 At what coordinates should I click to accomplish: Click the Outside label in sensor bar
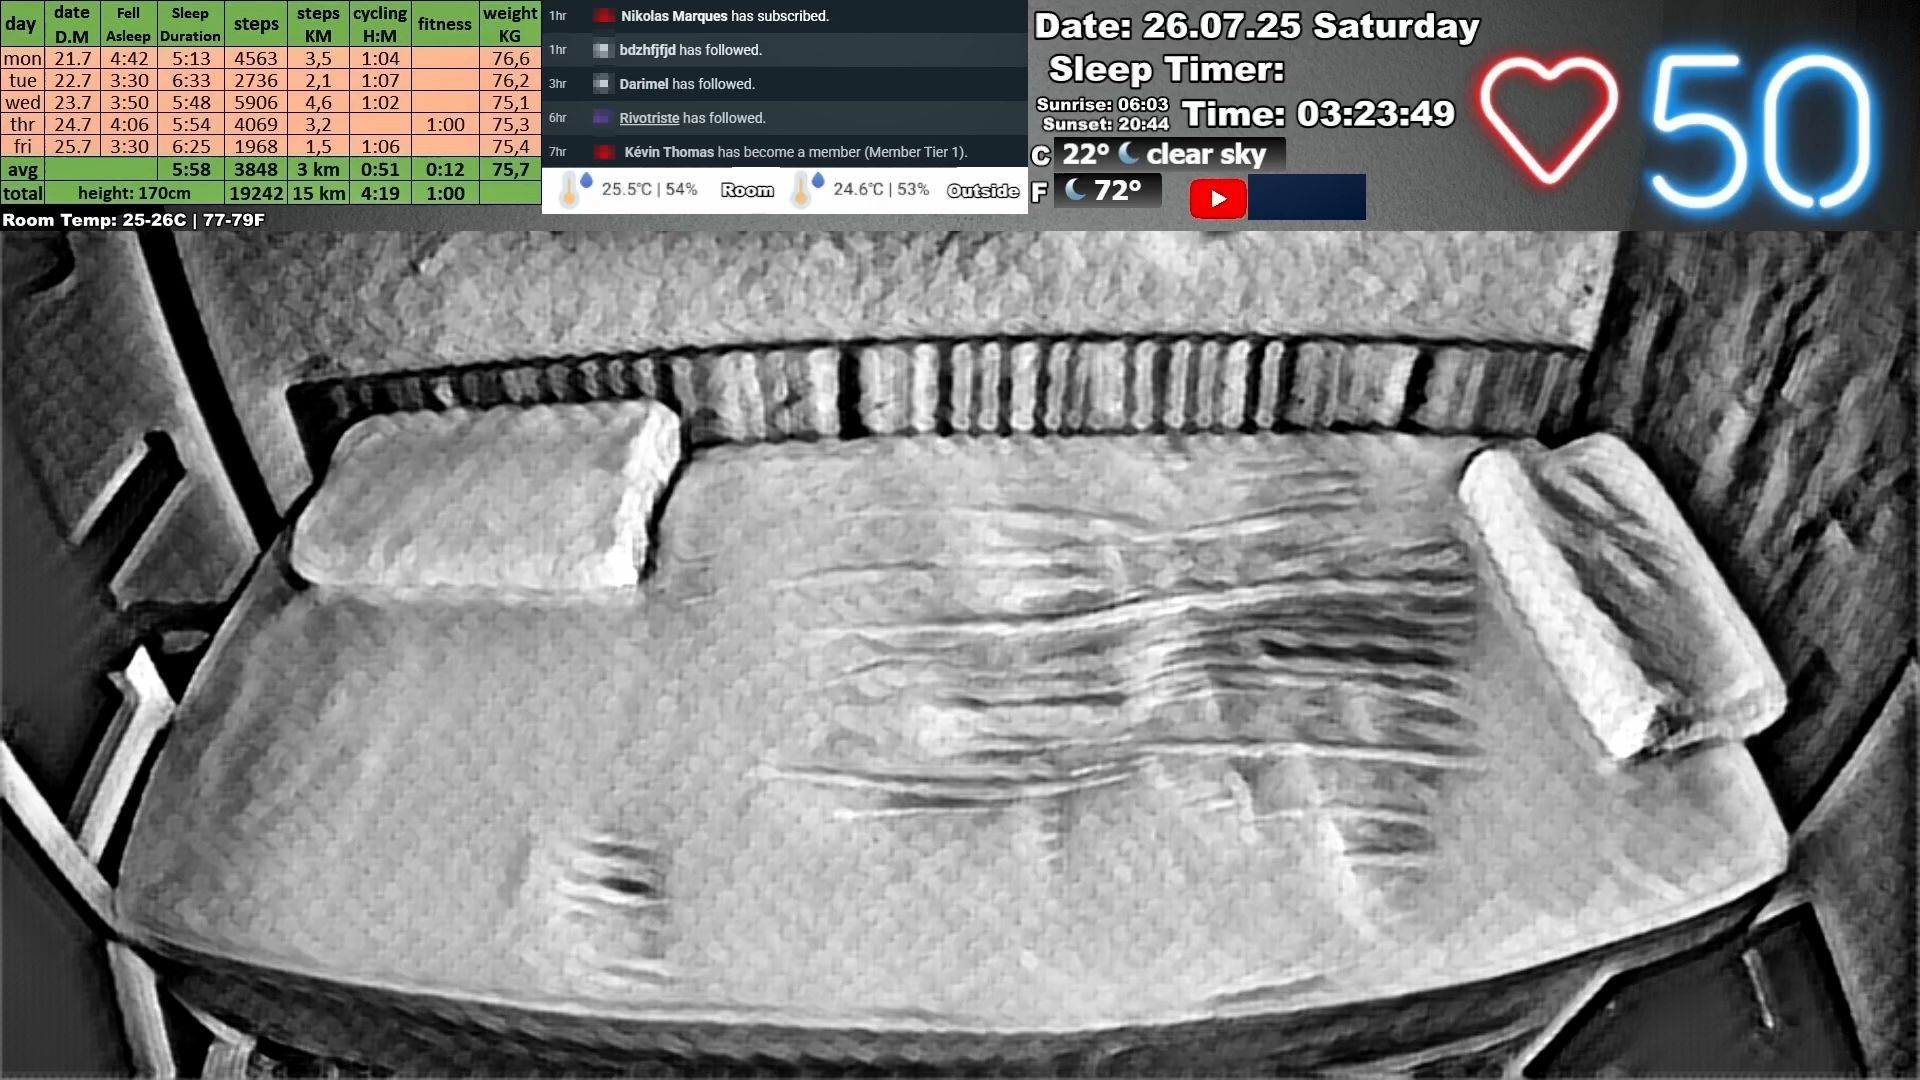point(983,190)
